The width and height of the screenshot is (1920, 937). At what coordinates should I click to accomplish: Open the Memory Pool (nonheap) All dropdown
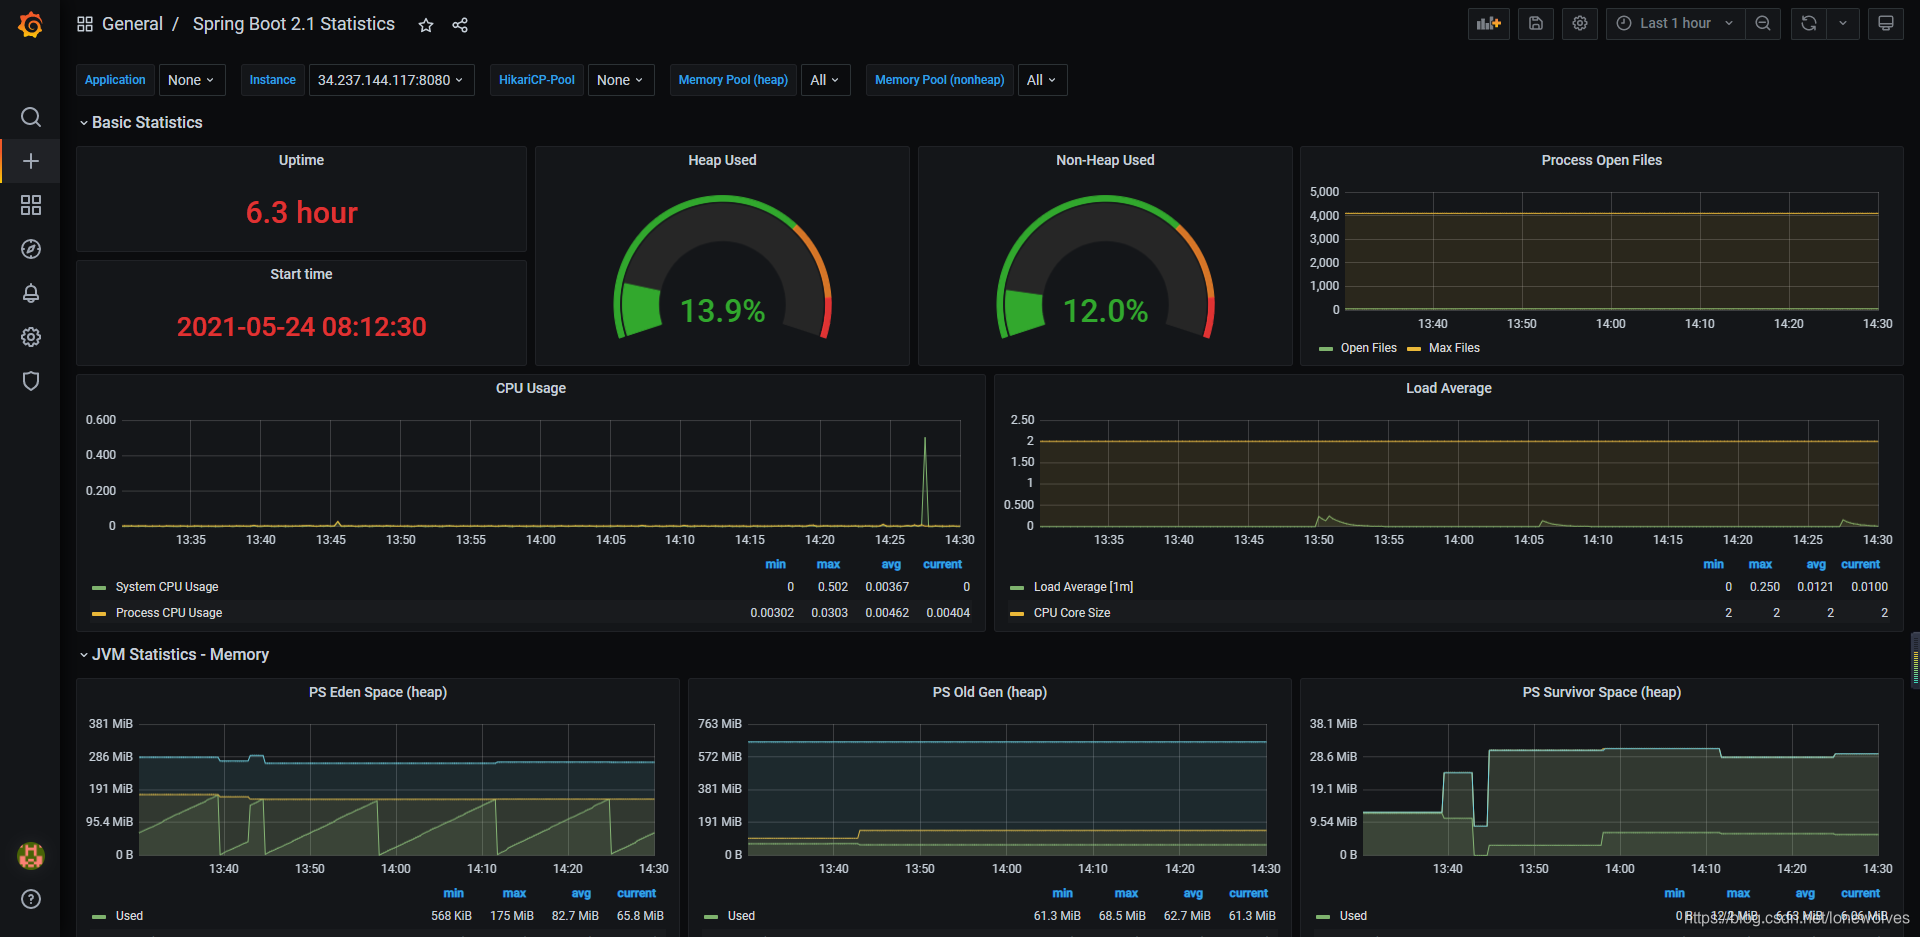1042,80
